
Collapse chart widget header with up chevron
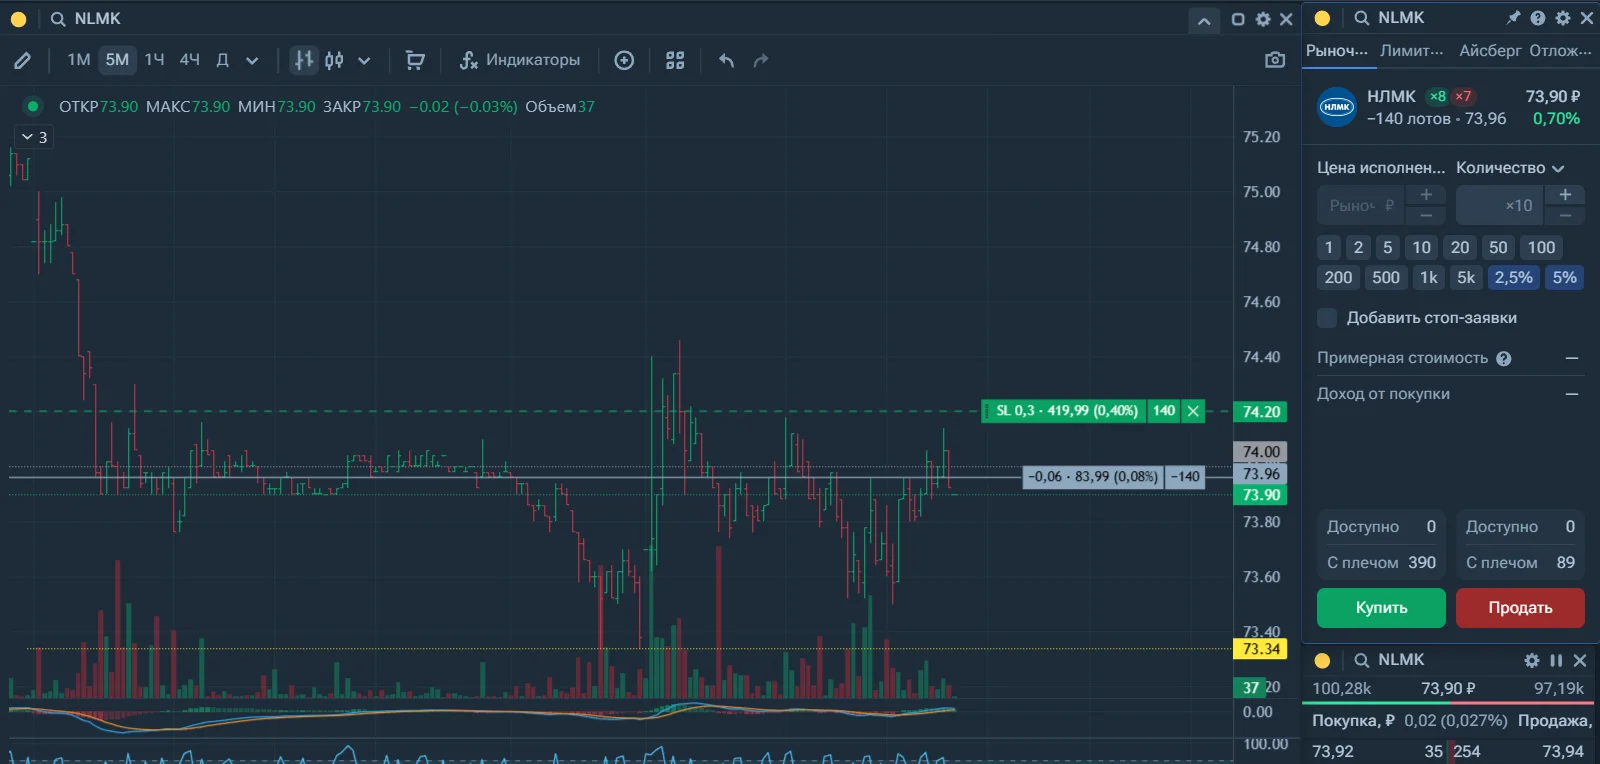[x=1204, y=20]
